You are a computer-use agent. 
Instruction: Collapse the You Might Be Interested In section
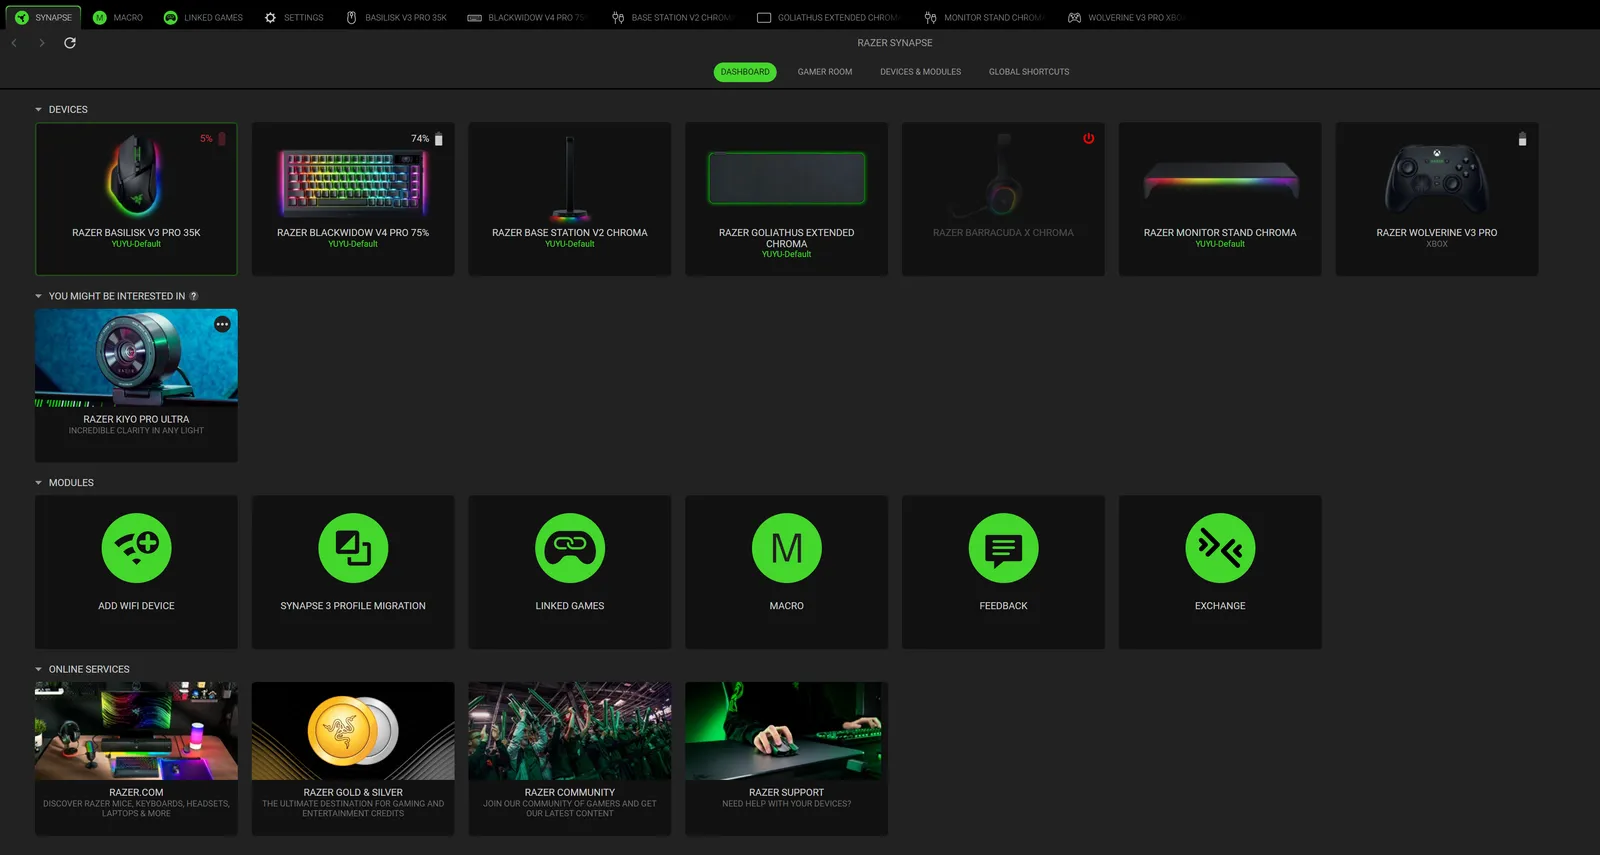[x=39, y=296]
